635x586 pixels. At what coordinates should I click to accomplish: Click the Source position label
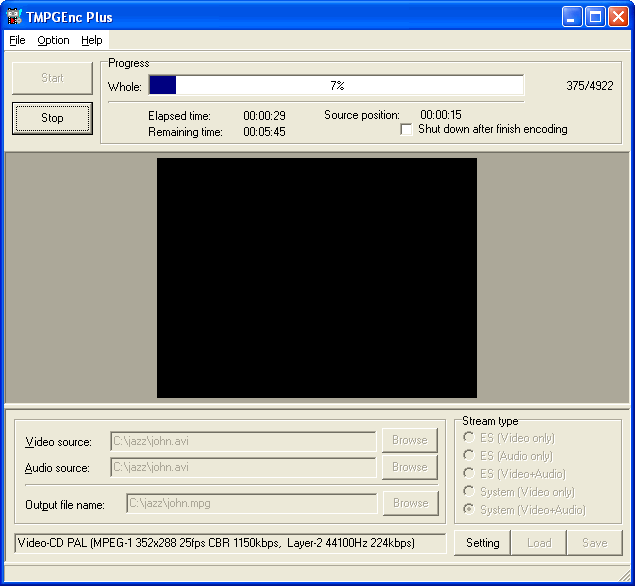[x=362, y=115]
